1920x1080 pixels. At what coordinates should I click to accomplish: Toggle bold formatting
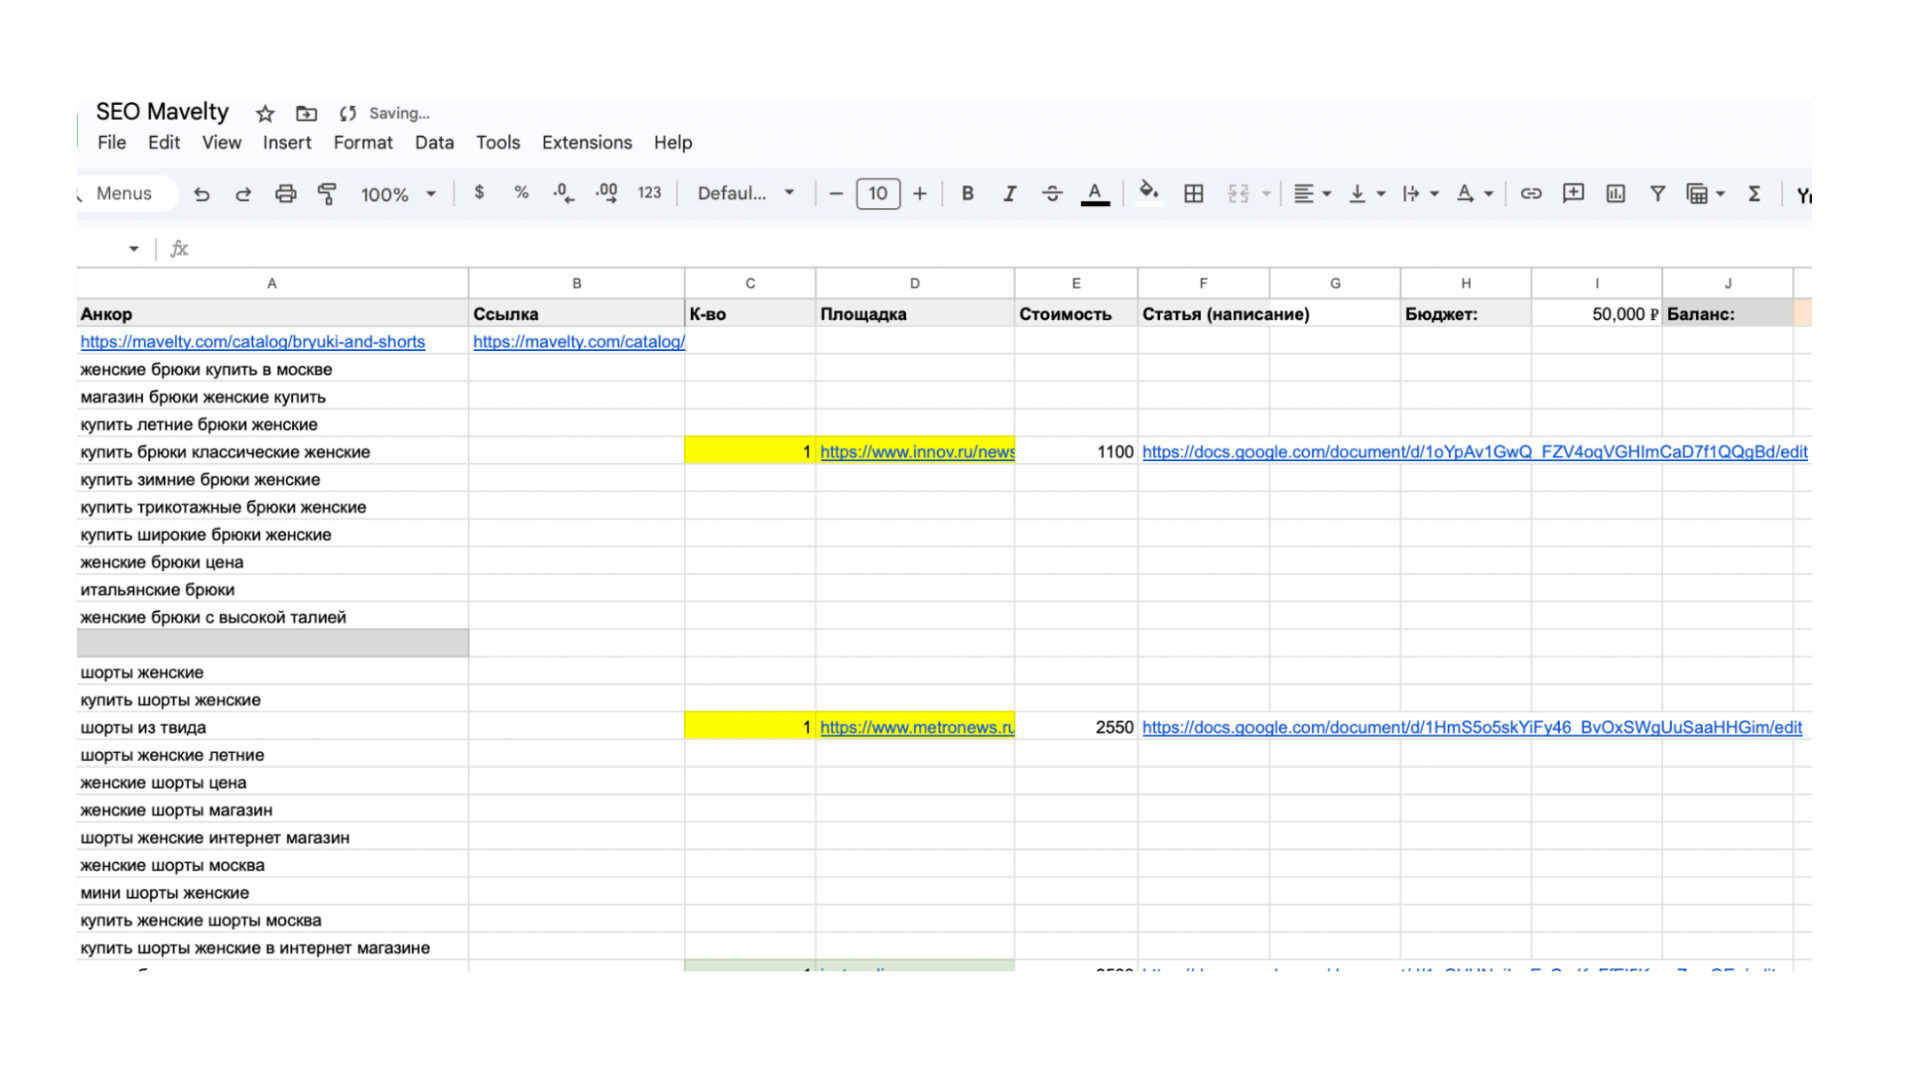click(x=967, y=194)
